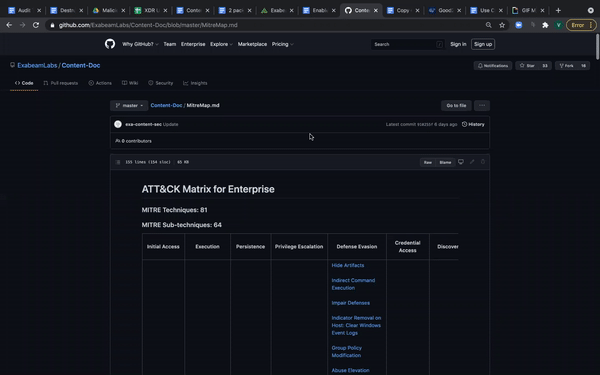Switch to the XDR browser tab

tap(151, 10)
